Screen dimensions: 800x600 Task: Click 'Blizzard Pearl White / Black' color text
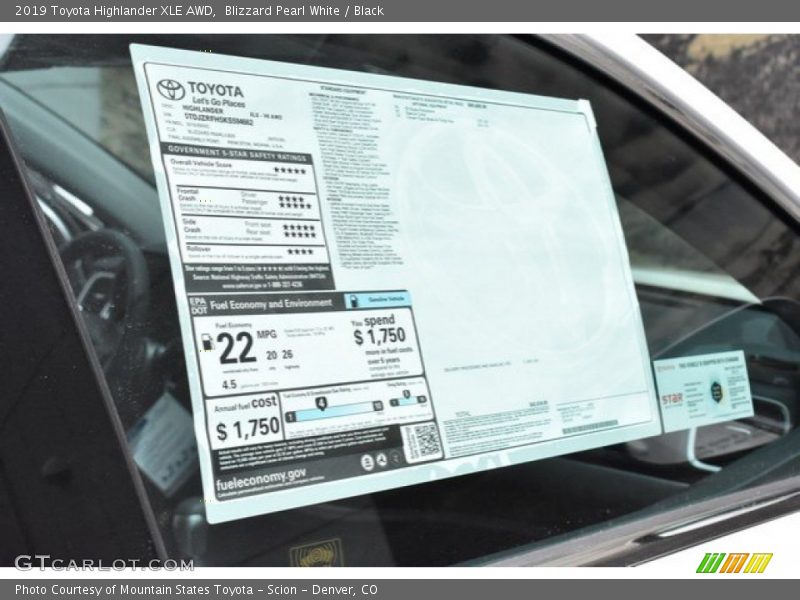pos(304,11)
